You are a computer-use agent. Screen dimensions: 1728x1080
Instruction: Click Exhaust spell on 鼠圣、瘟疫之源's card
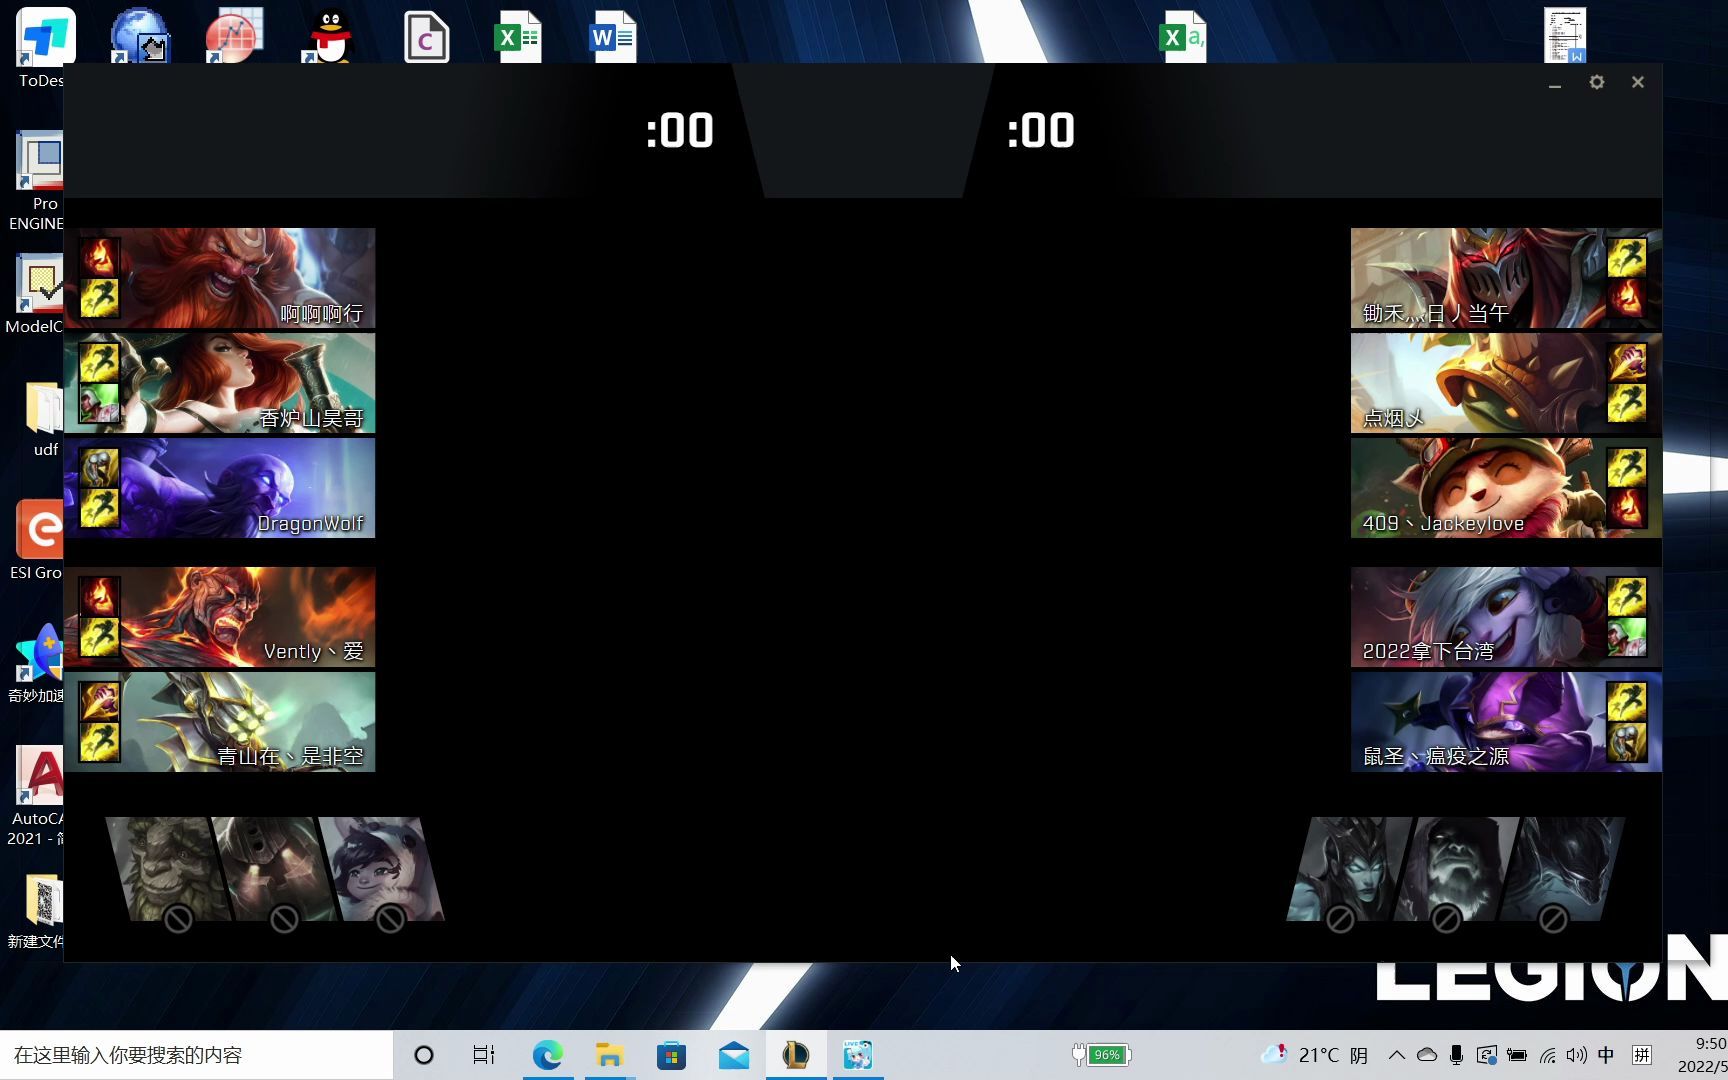point(1627,742)
